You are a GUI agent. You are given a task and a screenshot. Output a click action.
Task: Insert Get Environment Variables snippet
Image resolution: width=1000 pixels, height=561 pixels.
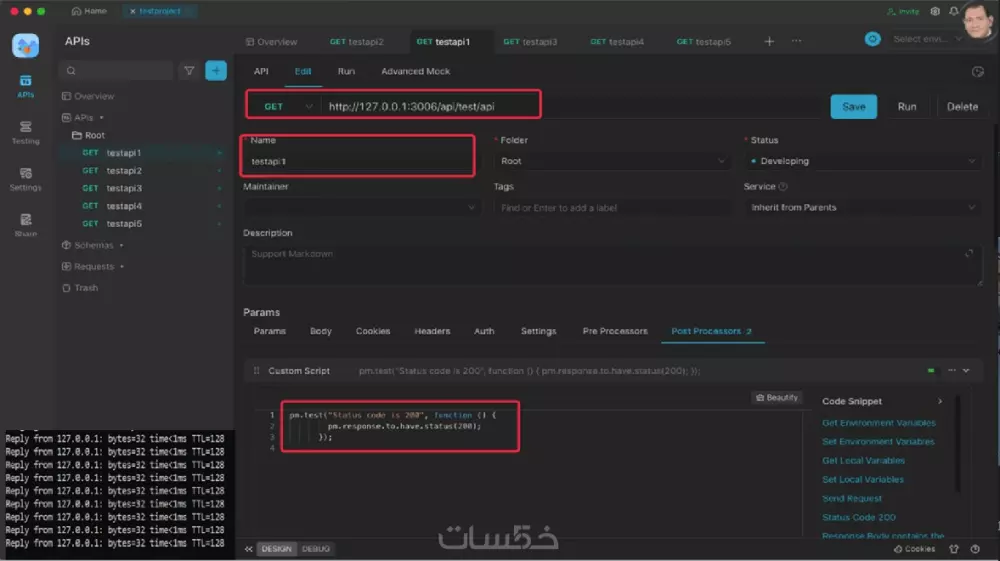click(879, 423)
